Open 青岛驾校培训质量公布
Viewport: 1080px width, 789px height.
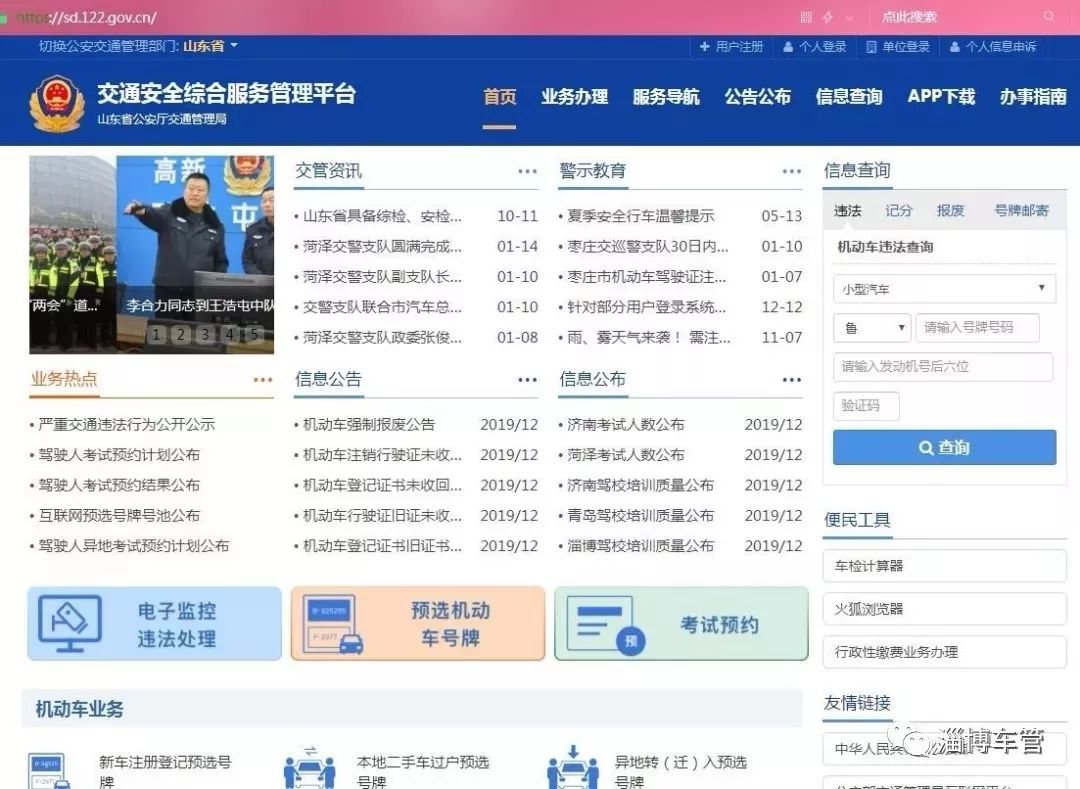(641, 516)
